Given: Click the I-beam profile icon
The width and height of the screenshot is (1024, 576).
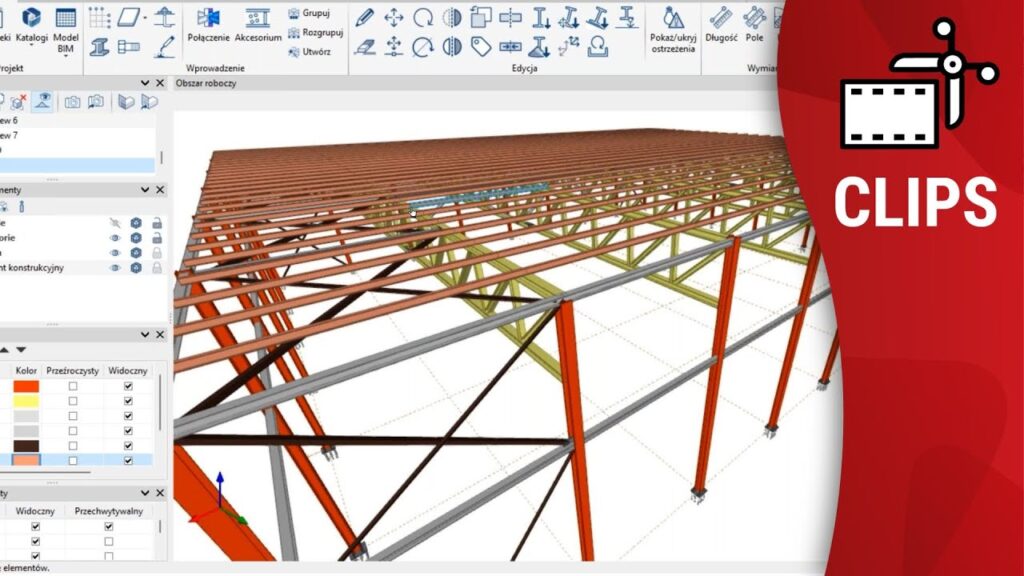Looking at the screenshot, I should [x=100, y=46].
